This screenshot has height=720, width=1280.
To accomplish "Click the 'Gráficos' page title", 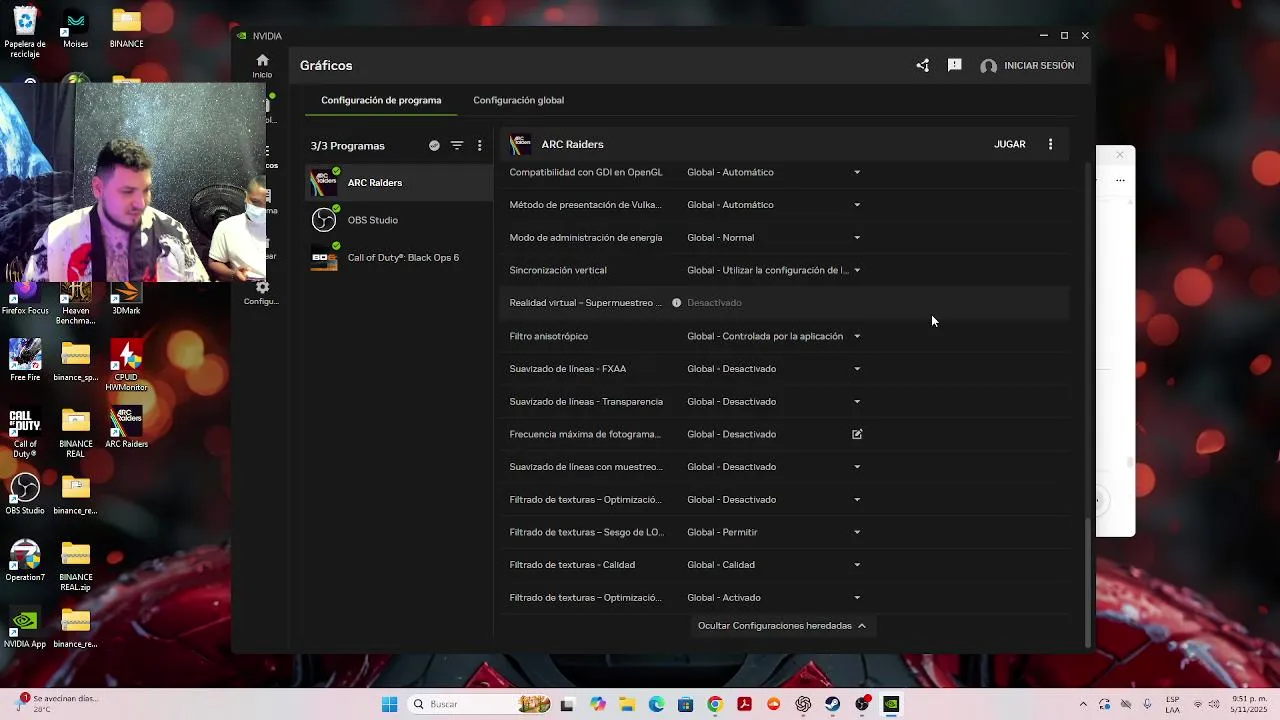I will (x=326, y=66).
